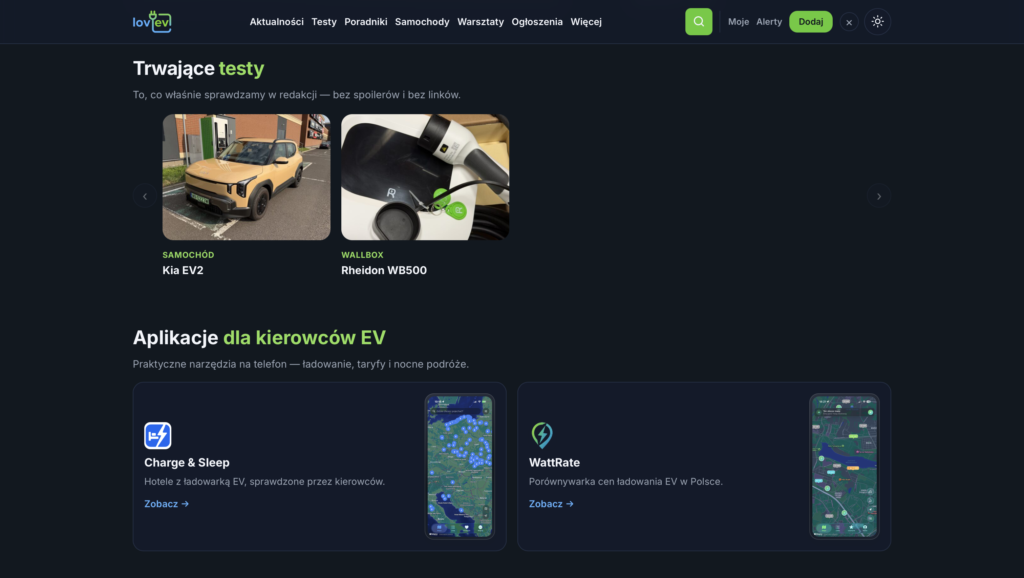Click the lovEV logo

[x=152, y=22]
